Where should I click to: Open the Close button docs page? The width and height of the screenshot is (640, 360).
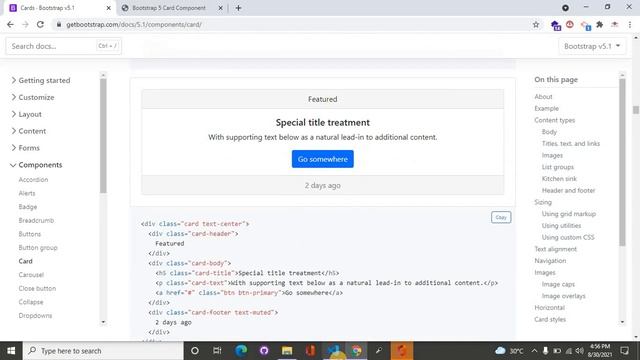pyautogui.click(x=37, y=289)
